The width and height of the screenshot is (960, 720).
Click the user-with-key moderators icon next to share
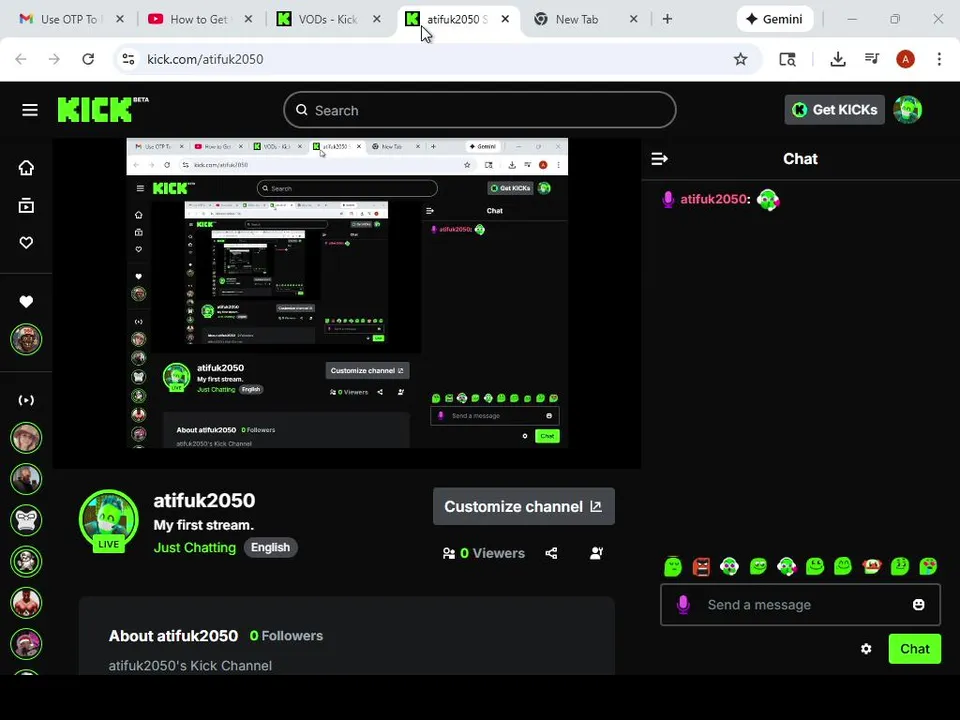[x=596, y=553]
